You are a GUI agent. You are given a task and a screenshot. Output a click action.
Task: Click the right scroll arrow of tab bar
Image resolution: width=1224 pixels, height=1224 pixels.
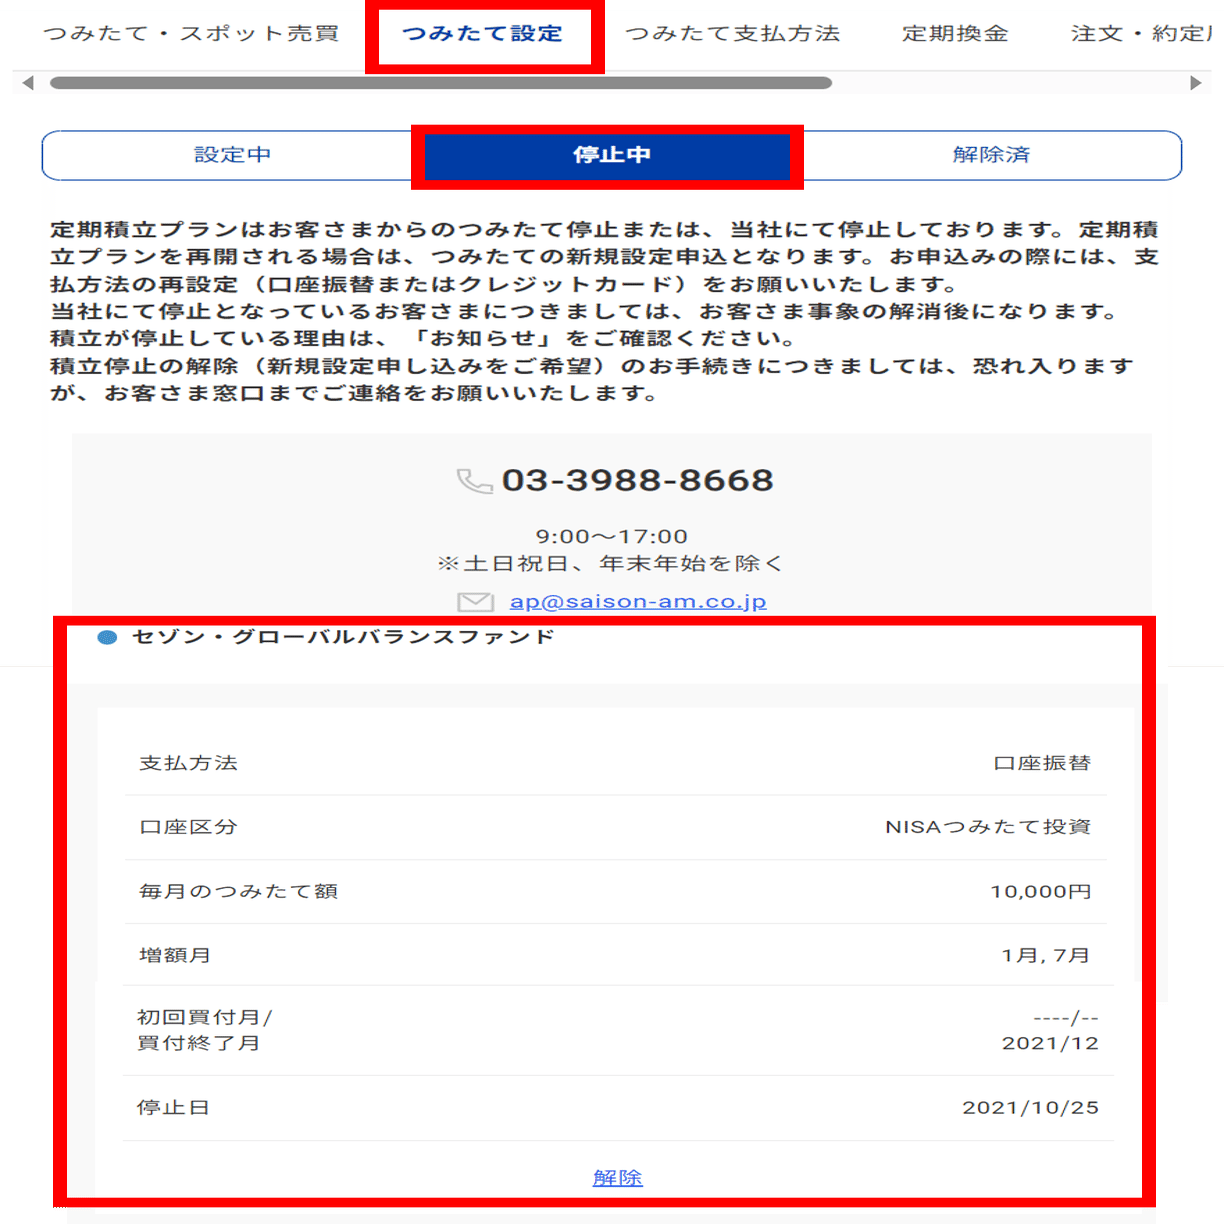click(1195, 83)
